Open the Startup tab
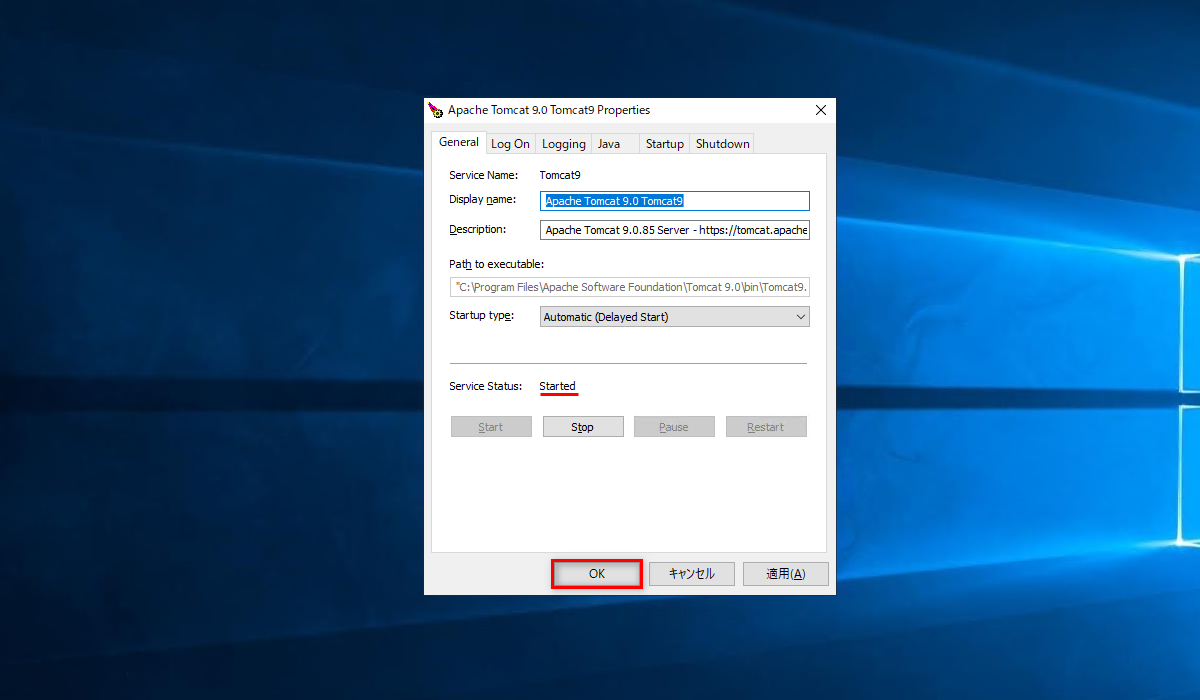 pos(665,144)
